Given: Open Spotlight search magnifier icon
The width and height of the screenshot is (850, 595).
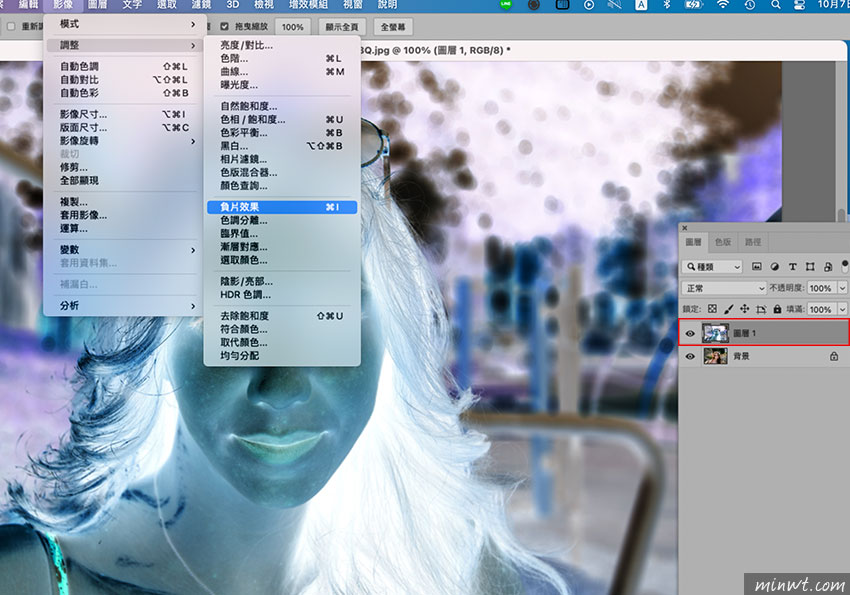Looking at the screenshot, I should [x=776, y=5].
